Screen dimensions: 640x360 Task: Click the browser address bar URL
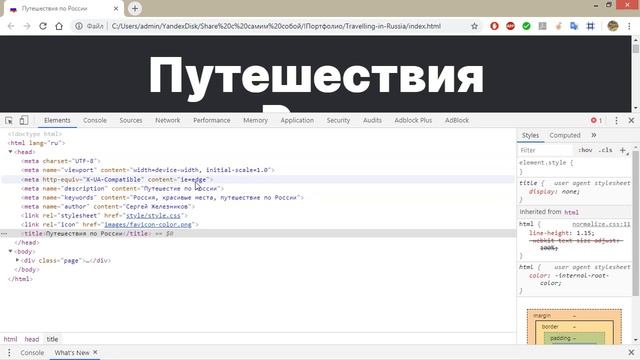(x=276, y=26)
